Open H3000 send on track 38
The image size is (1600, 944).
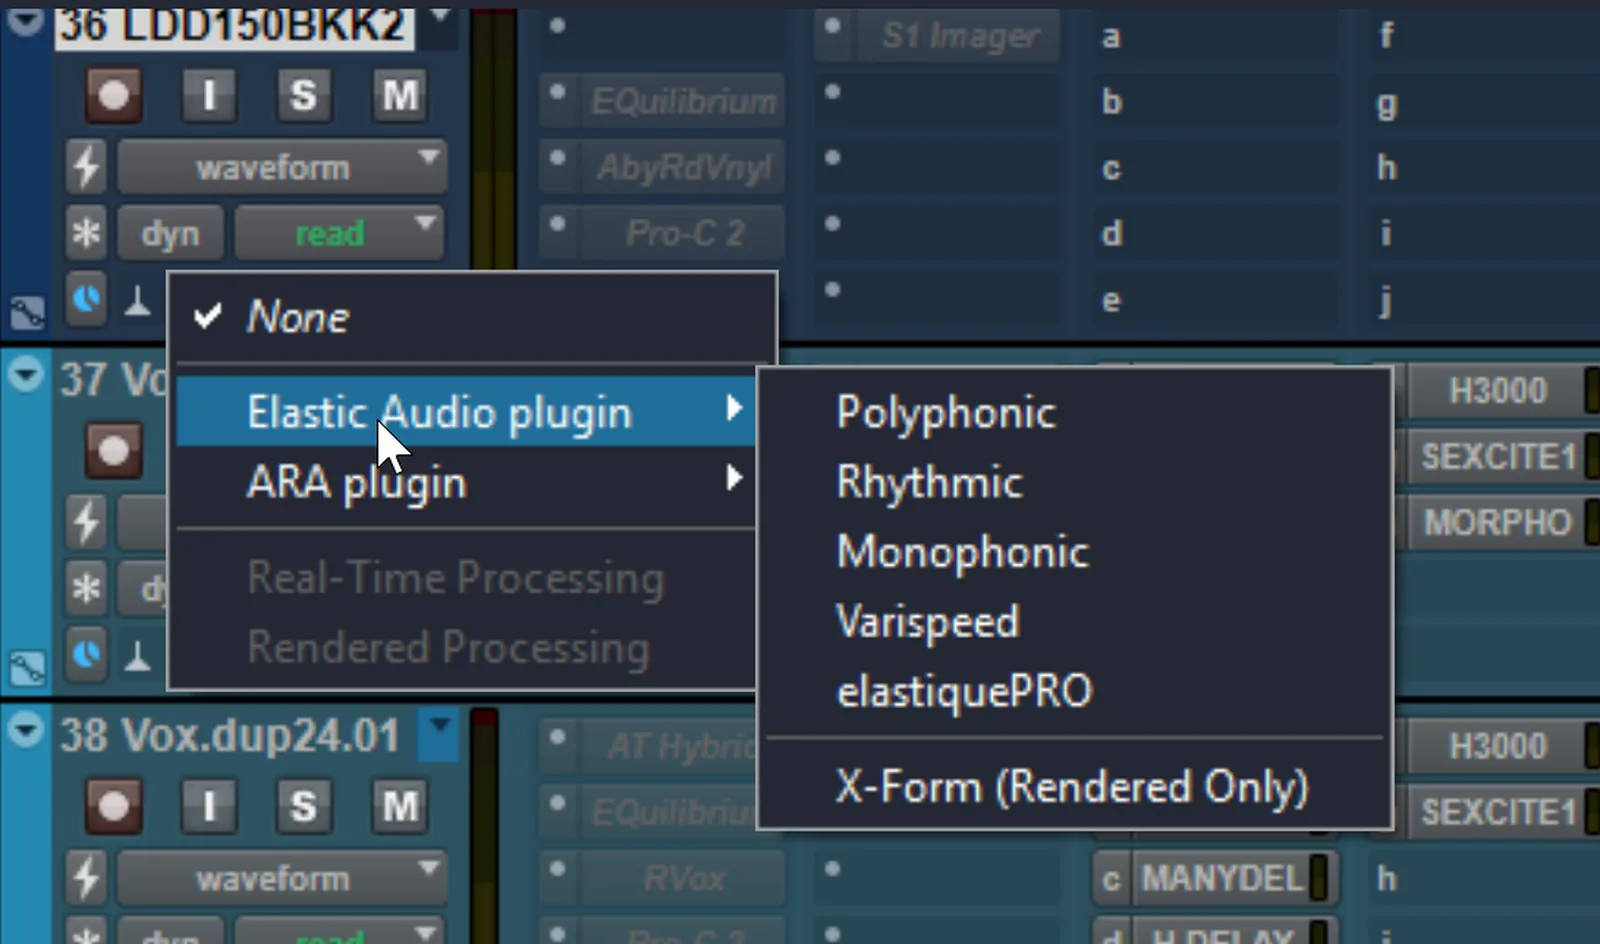point(1498,746)
